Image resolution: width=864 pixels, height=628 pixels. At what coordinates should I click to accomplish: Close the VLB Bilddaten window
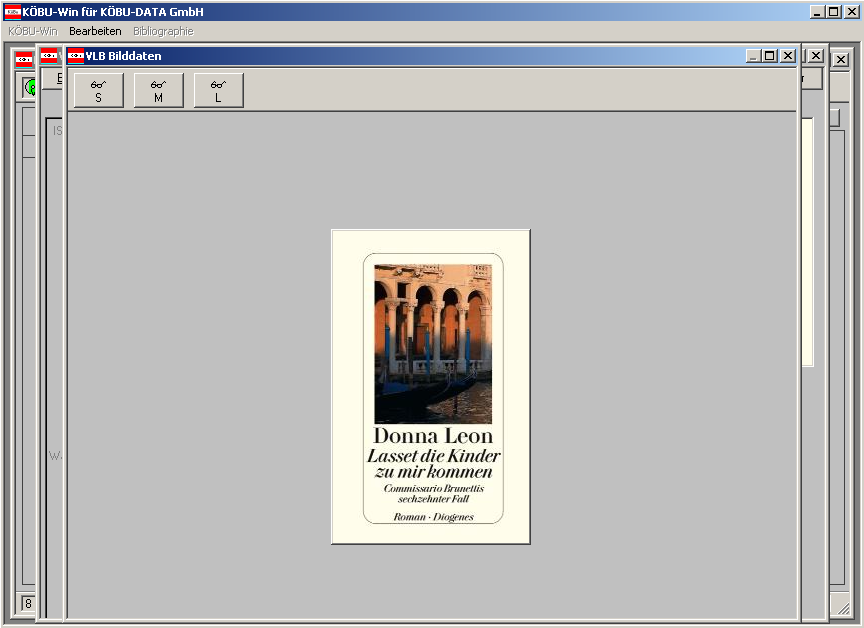coord(788,56)
